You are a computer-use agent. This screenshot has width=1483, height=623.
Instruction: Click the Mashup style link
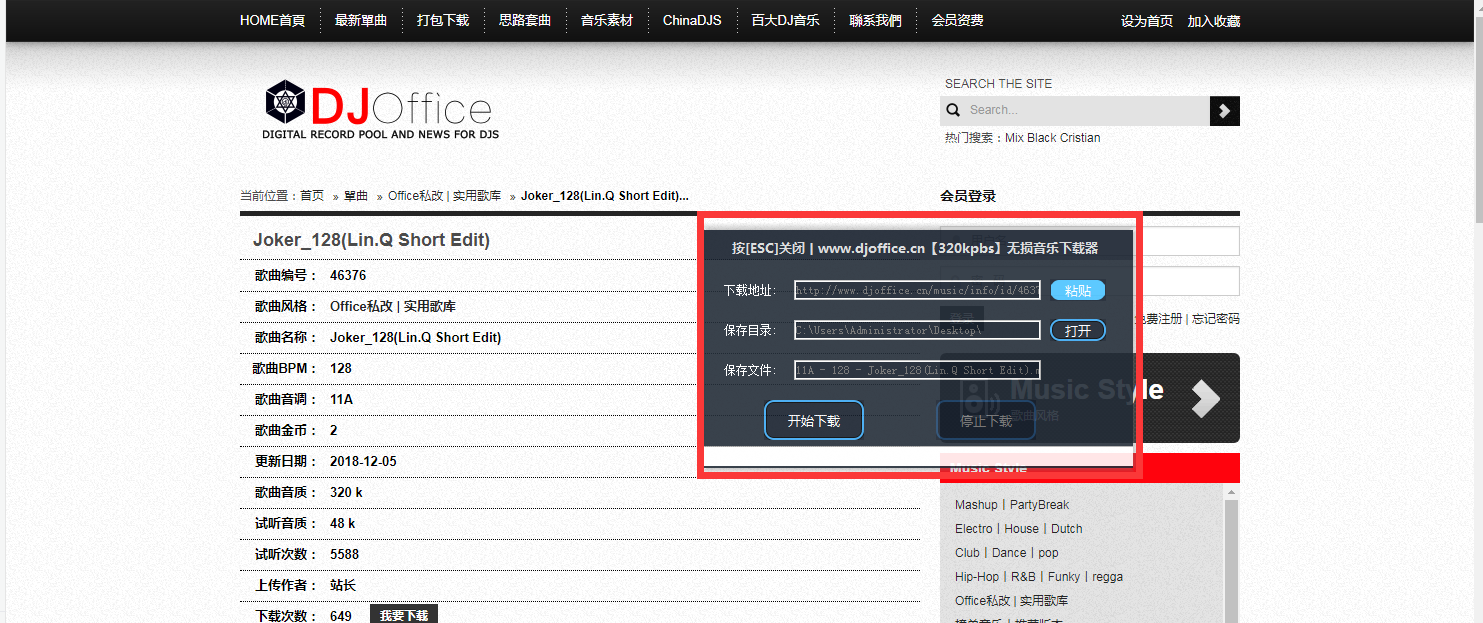click(x=976, y=505)
